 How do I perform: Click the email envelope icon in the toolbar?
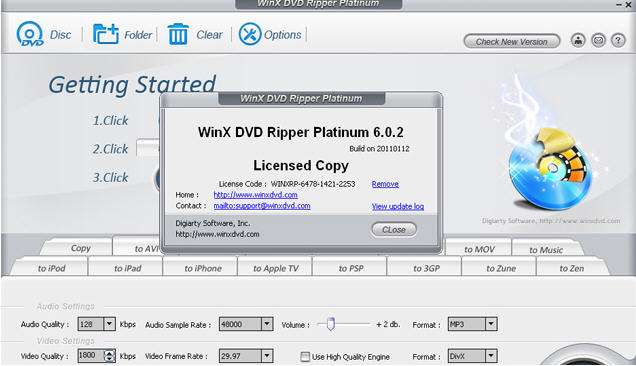pos(598,40)
